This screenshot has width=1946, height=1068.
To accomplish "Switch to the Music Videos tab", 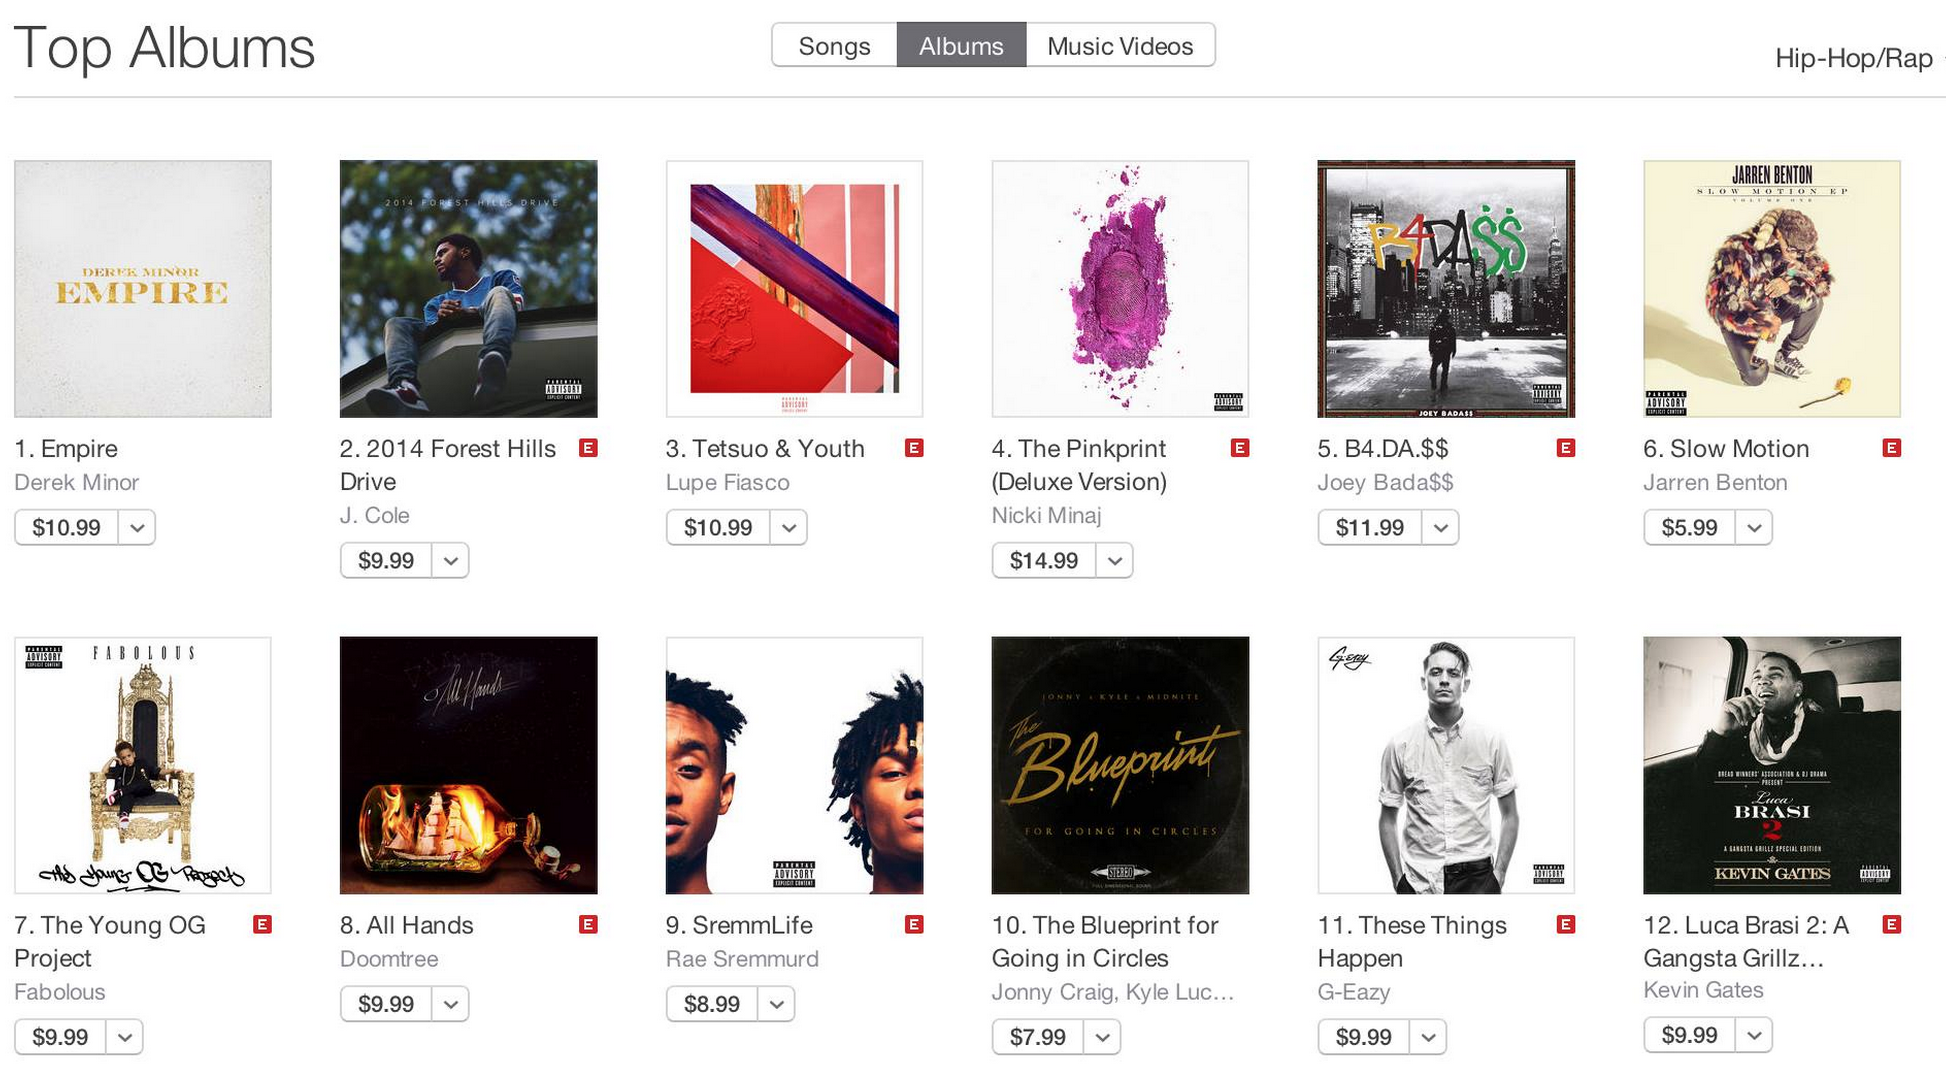I will (x=1120, y=46).
